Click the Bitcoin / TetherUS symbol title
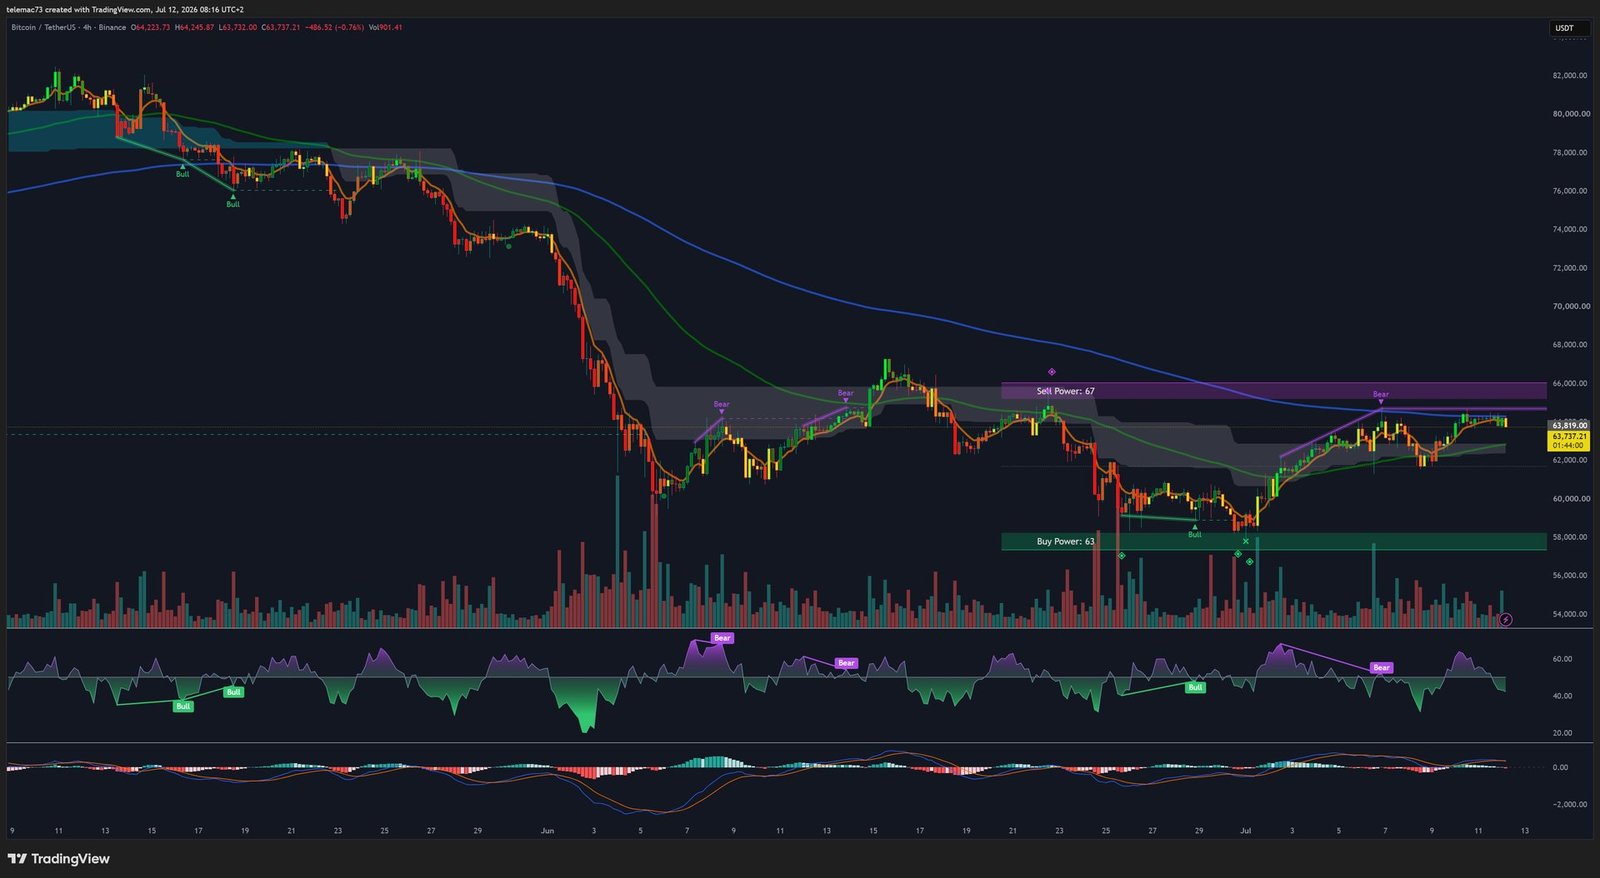 (x=45, y=27)
